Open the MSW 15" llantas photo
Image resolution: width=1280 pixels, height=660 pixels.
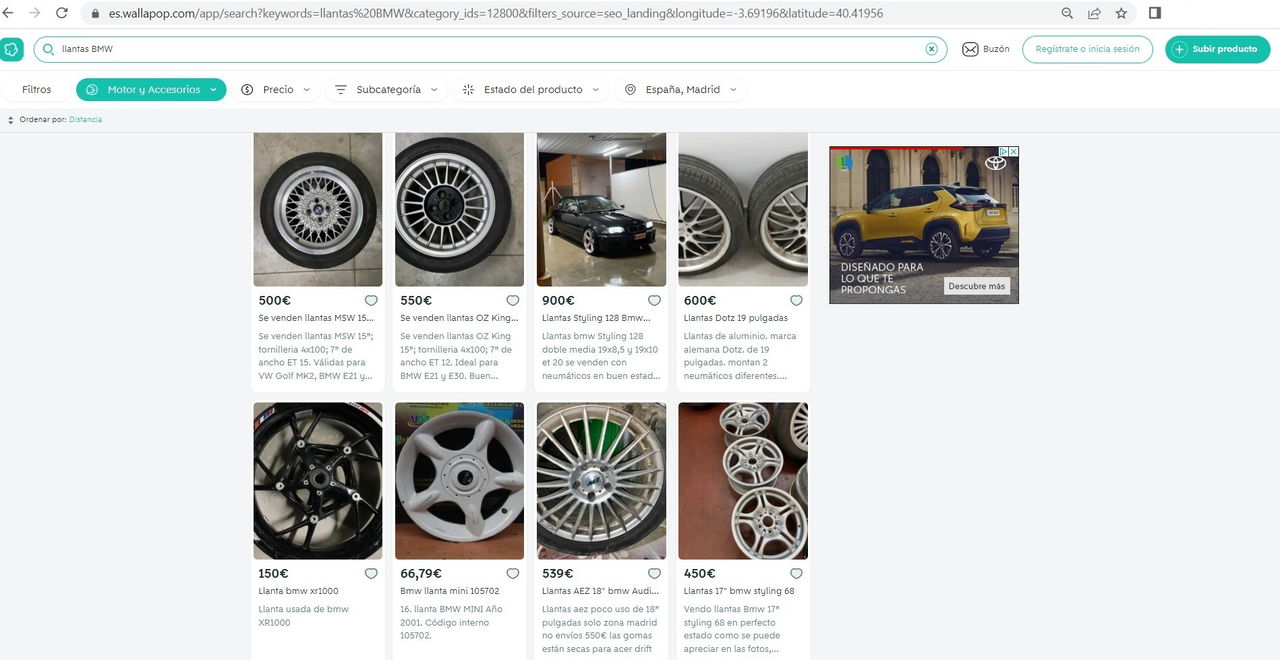tap(318, 210)
